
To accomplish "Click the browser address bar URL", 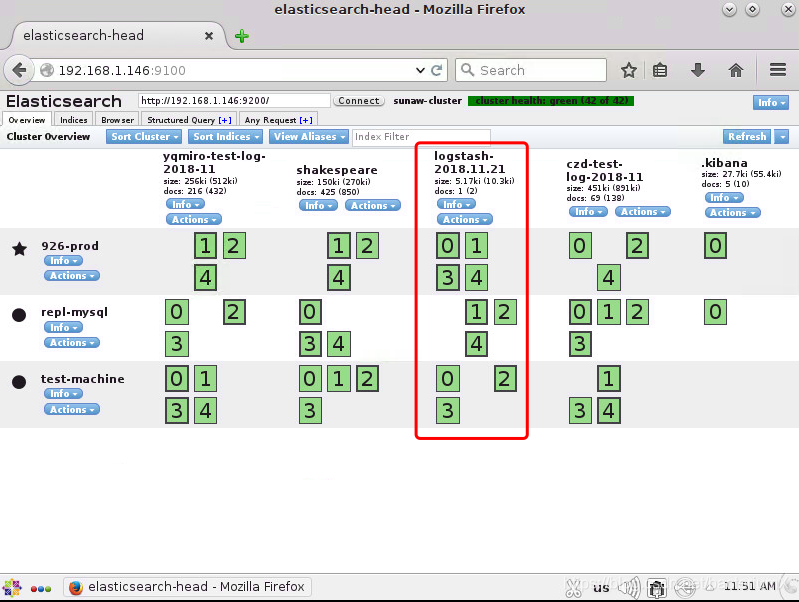I will tap(122, 70).
